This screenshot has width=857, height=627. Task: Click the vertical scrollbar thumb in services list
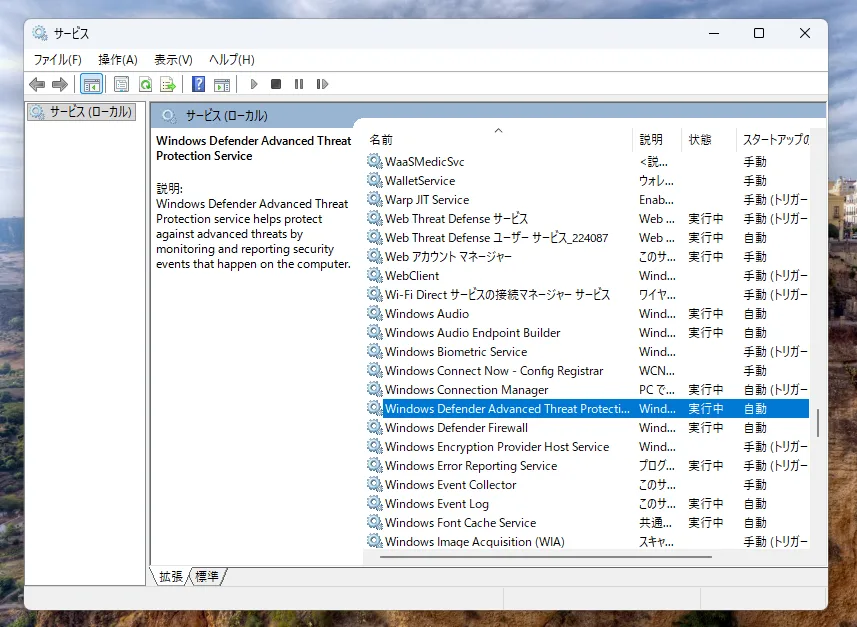coord(818,423)
